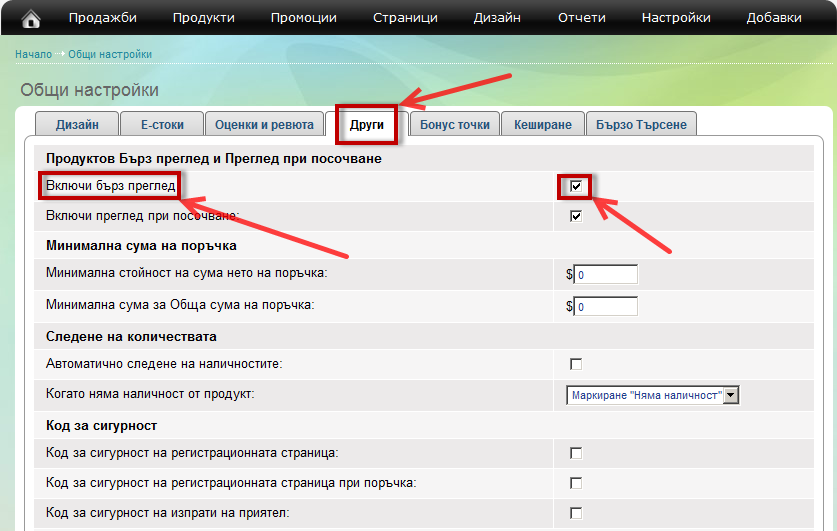Click the Начало breadcrumb link
The height and width of the screenshot is (531, 837).
pyautogui.click(x=33, y=54)
